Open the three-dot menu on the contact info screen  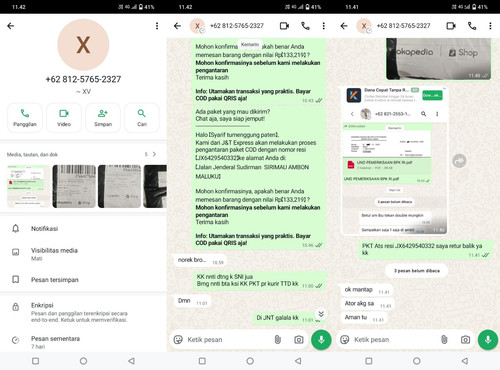coord(157,26)
